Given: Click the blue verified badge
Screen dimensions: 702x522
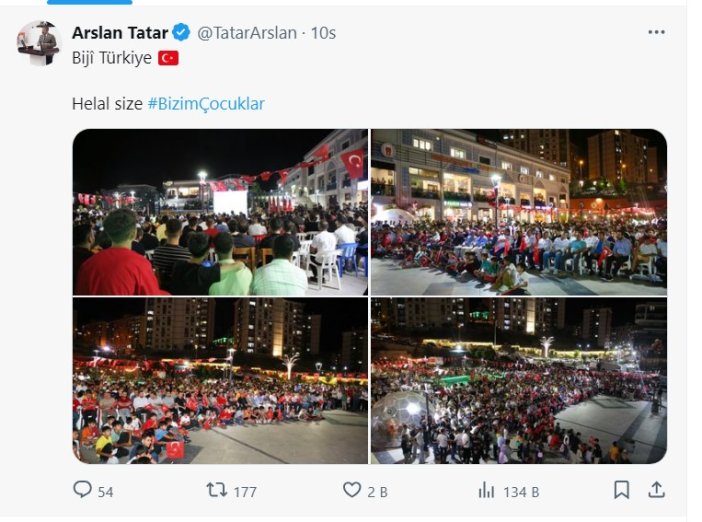Looking at the screenshot, I should click(x=181, y=32).
